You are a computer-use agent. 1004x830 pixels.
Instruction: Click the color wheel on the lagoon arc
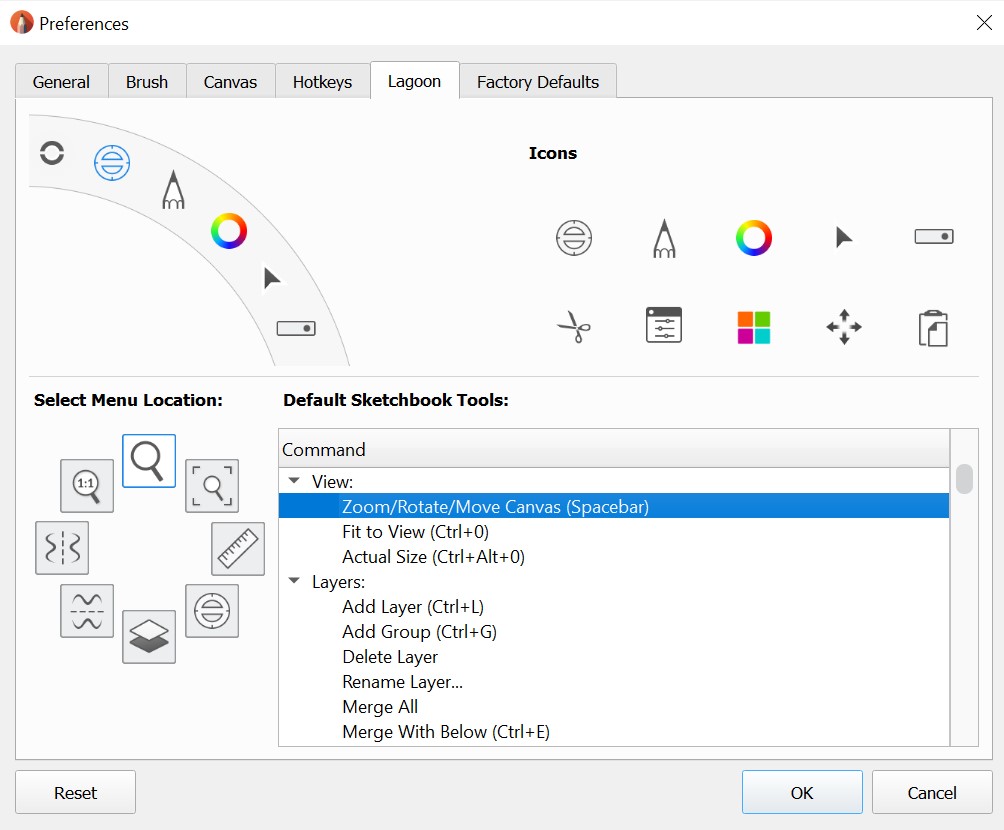pyautogui.click(x=229, y=231)
